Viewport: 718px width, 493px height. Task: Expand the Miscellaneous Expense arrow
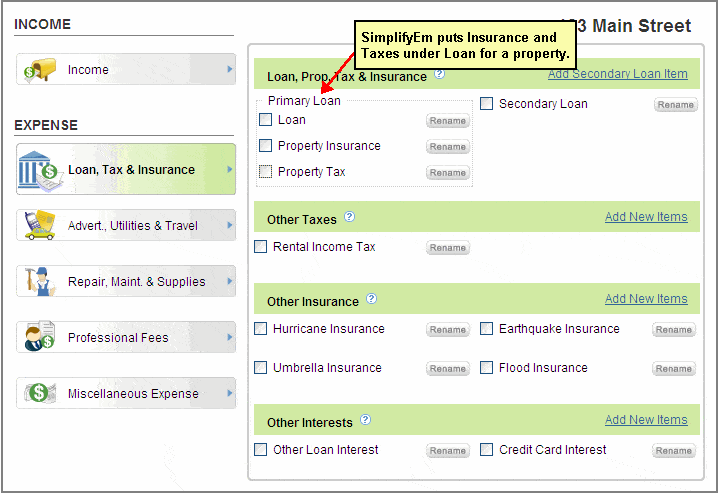pyautogui.click(x=229, y=393)
